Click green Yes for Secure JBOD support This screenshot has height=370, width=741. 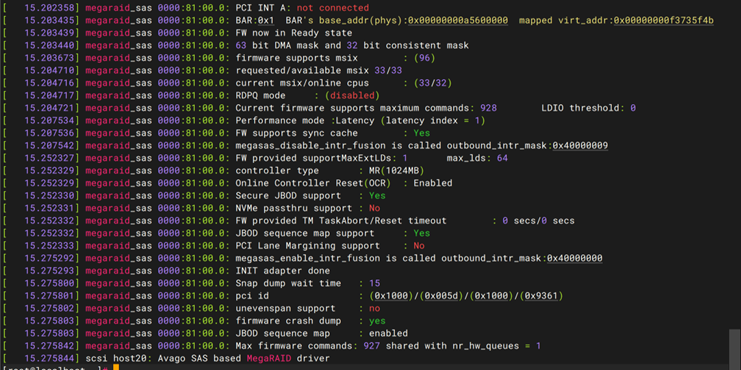(x=377, y=196)
